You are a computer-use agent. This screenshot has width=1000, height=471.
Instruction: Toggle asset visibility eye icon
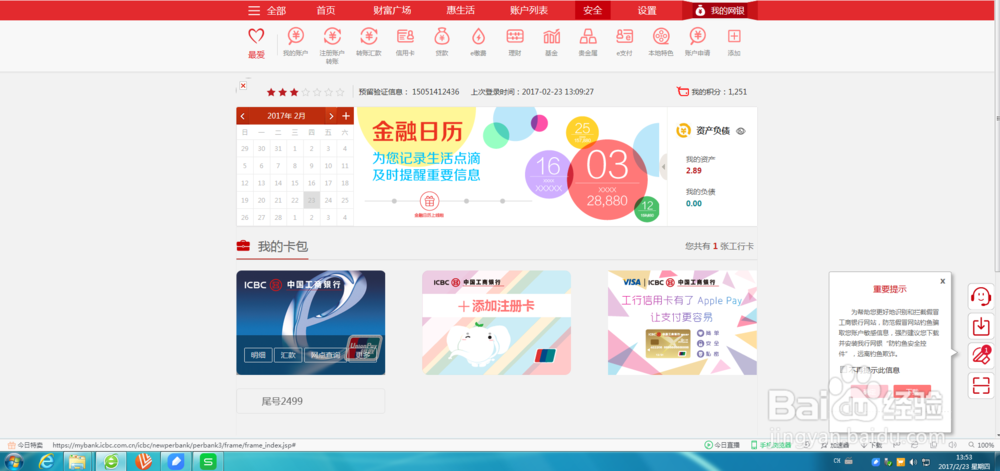tap(740, 131)
